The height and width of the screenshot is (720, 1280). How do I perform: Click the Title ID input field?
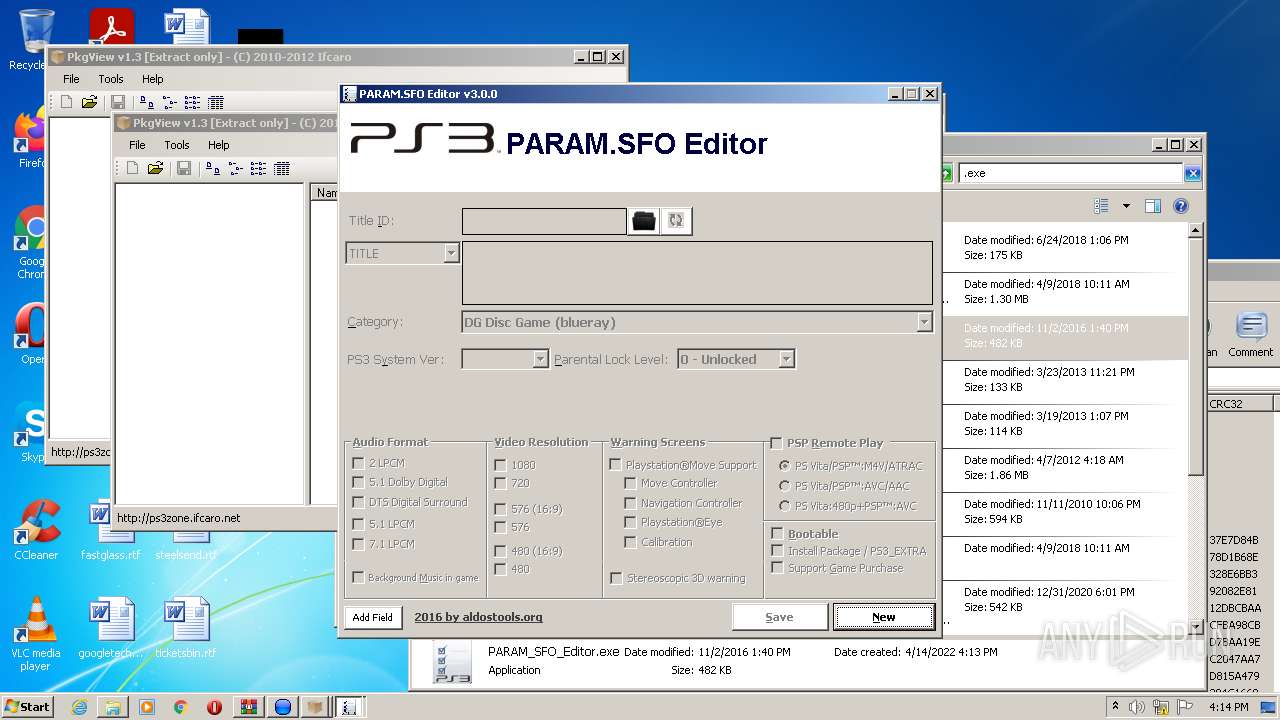pyautogui.click(x=544, y=221)
